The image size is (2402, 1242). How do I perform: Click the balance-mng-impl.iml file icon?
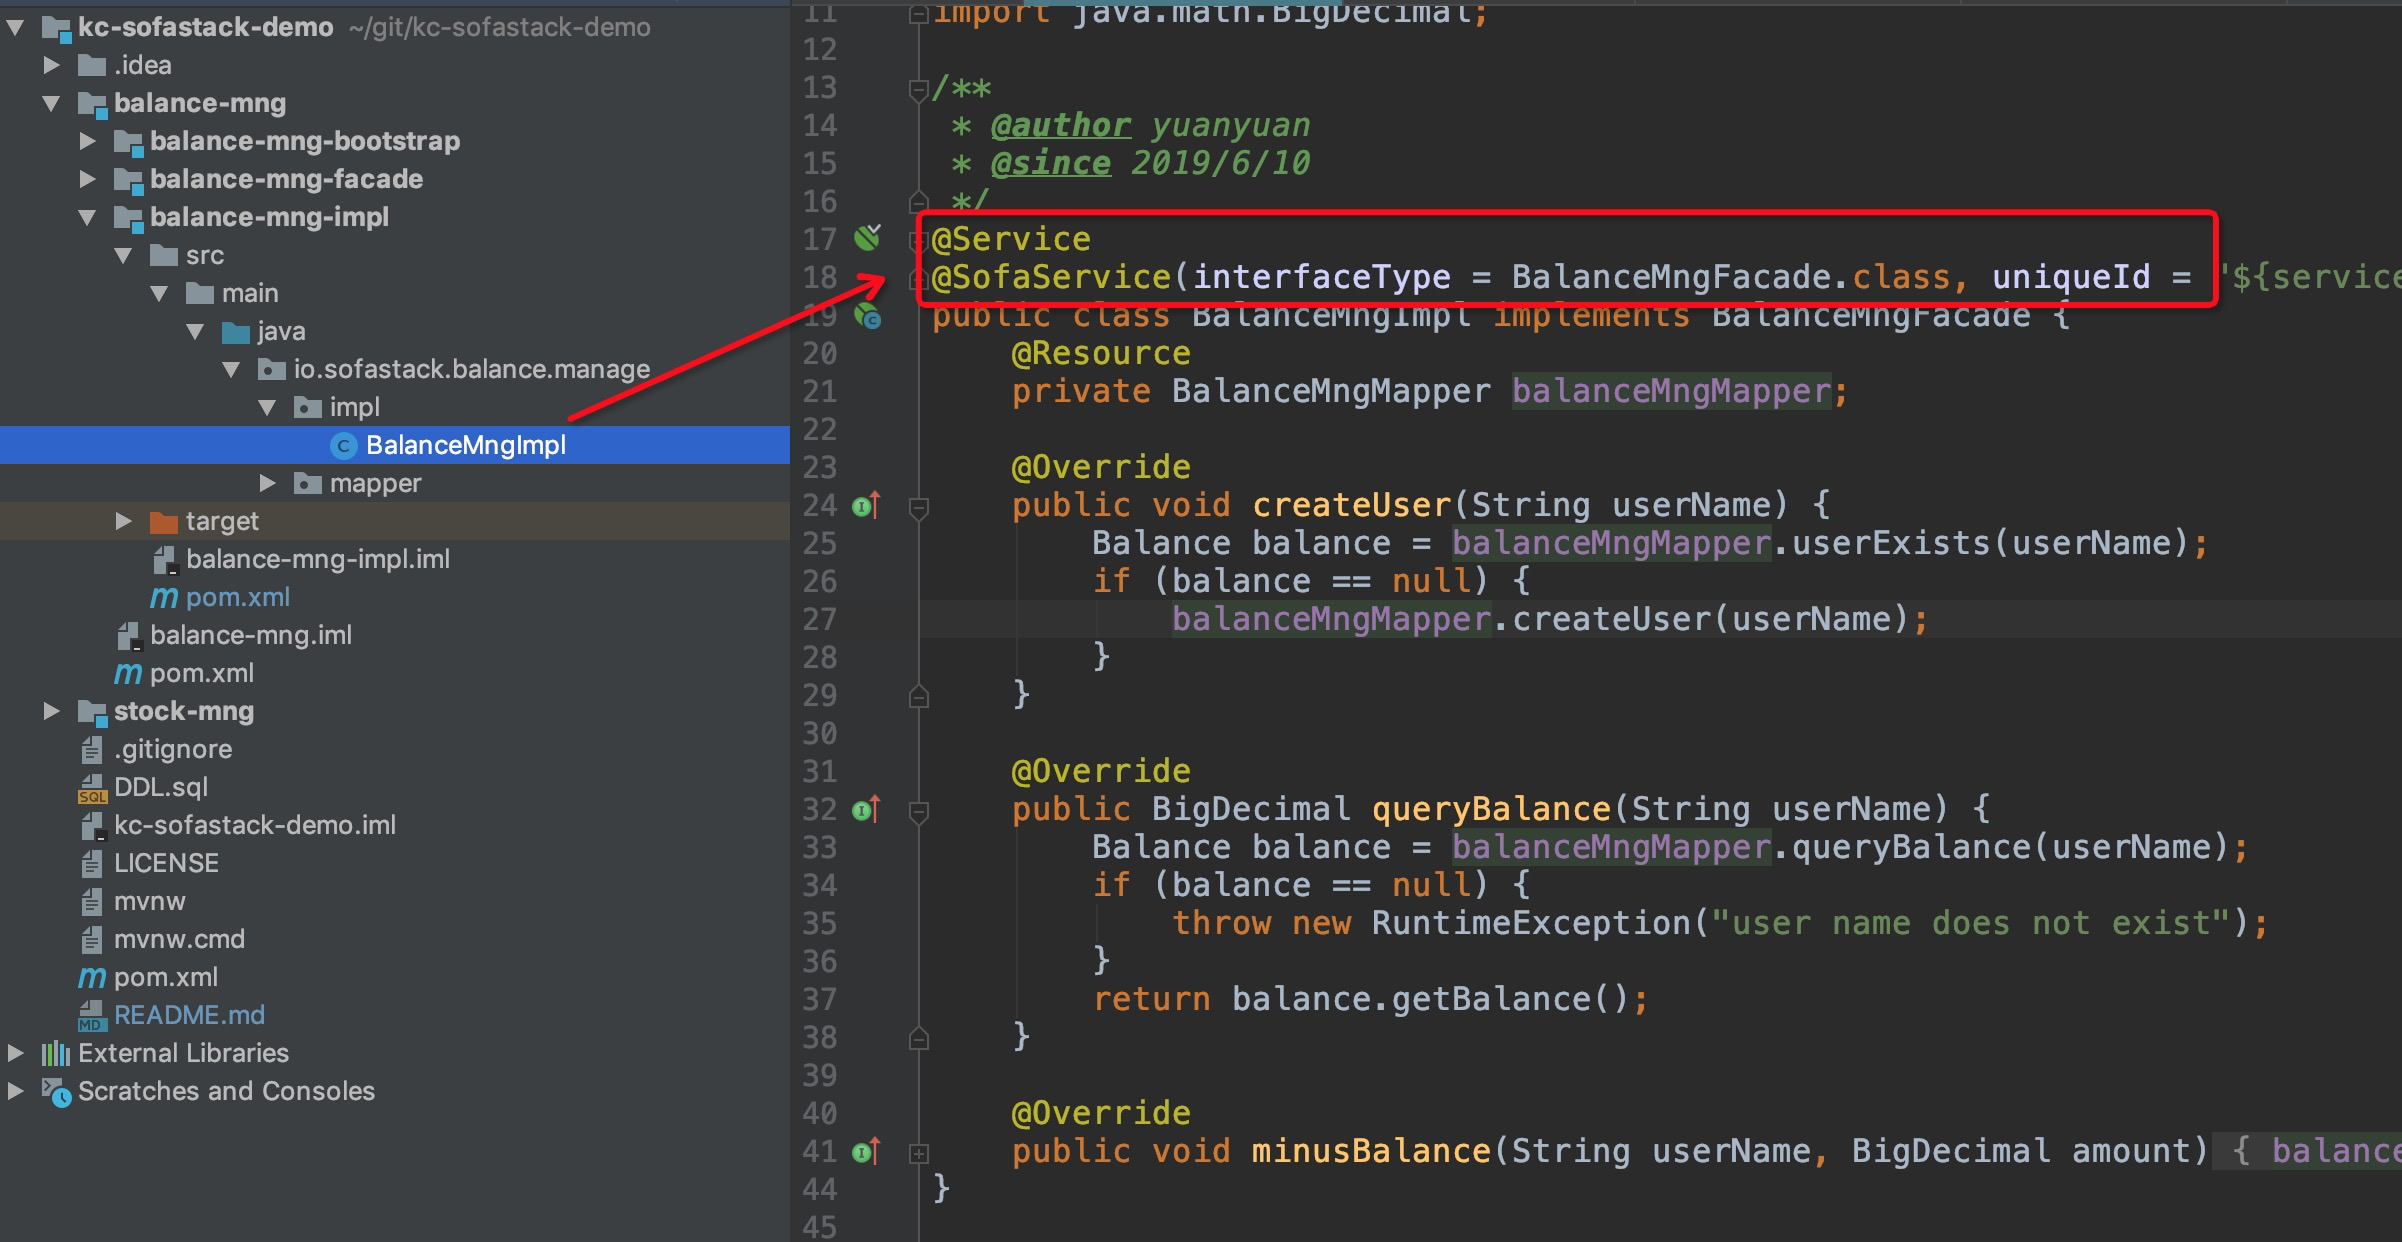164,560
